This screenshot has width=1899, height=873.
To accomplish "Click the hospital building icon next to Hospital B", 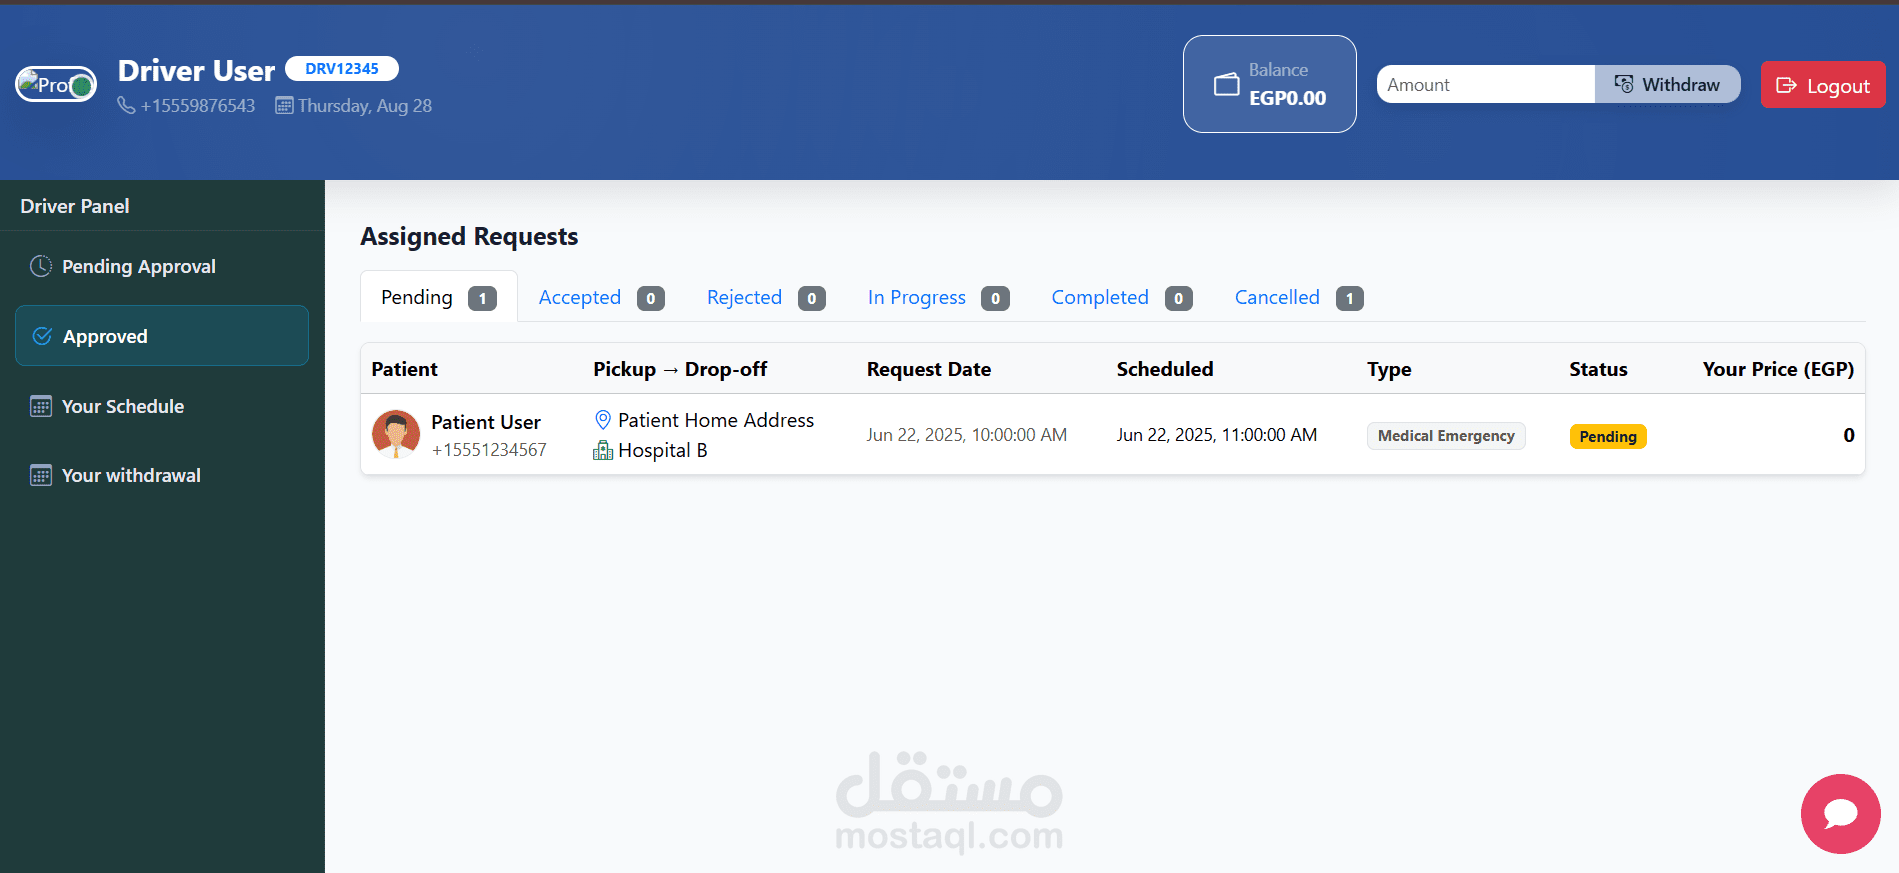I will [x=603, y=450].
